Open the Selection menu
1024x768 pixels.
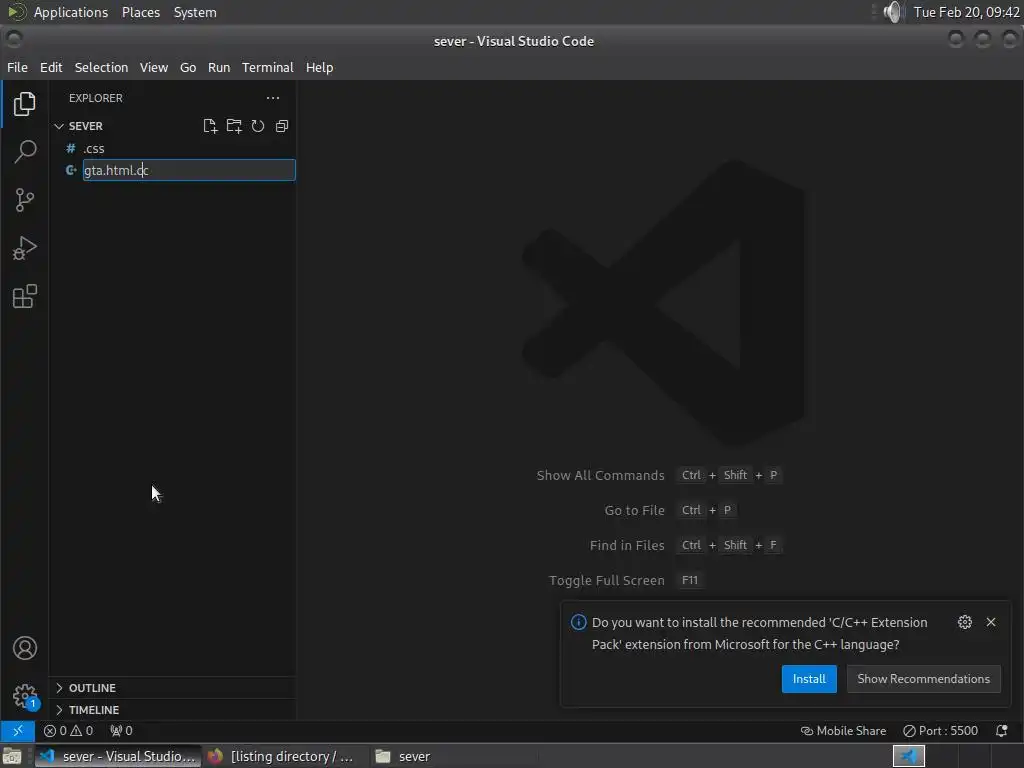[x=101, y=67]
